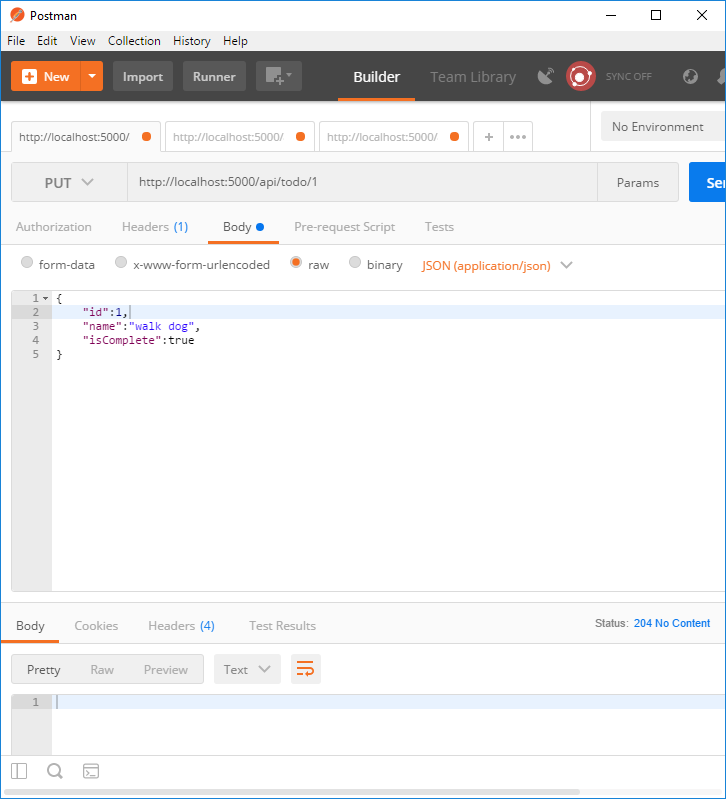Click the Params button
Viewport: 726px width, 799px height.
pos(637,182)
